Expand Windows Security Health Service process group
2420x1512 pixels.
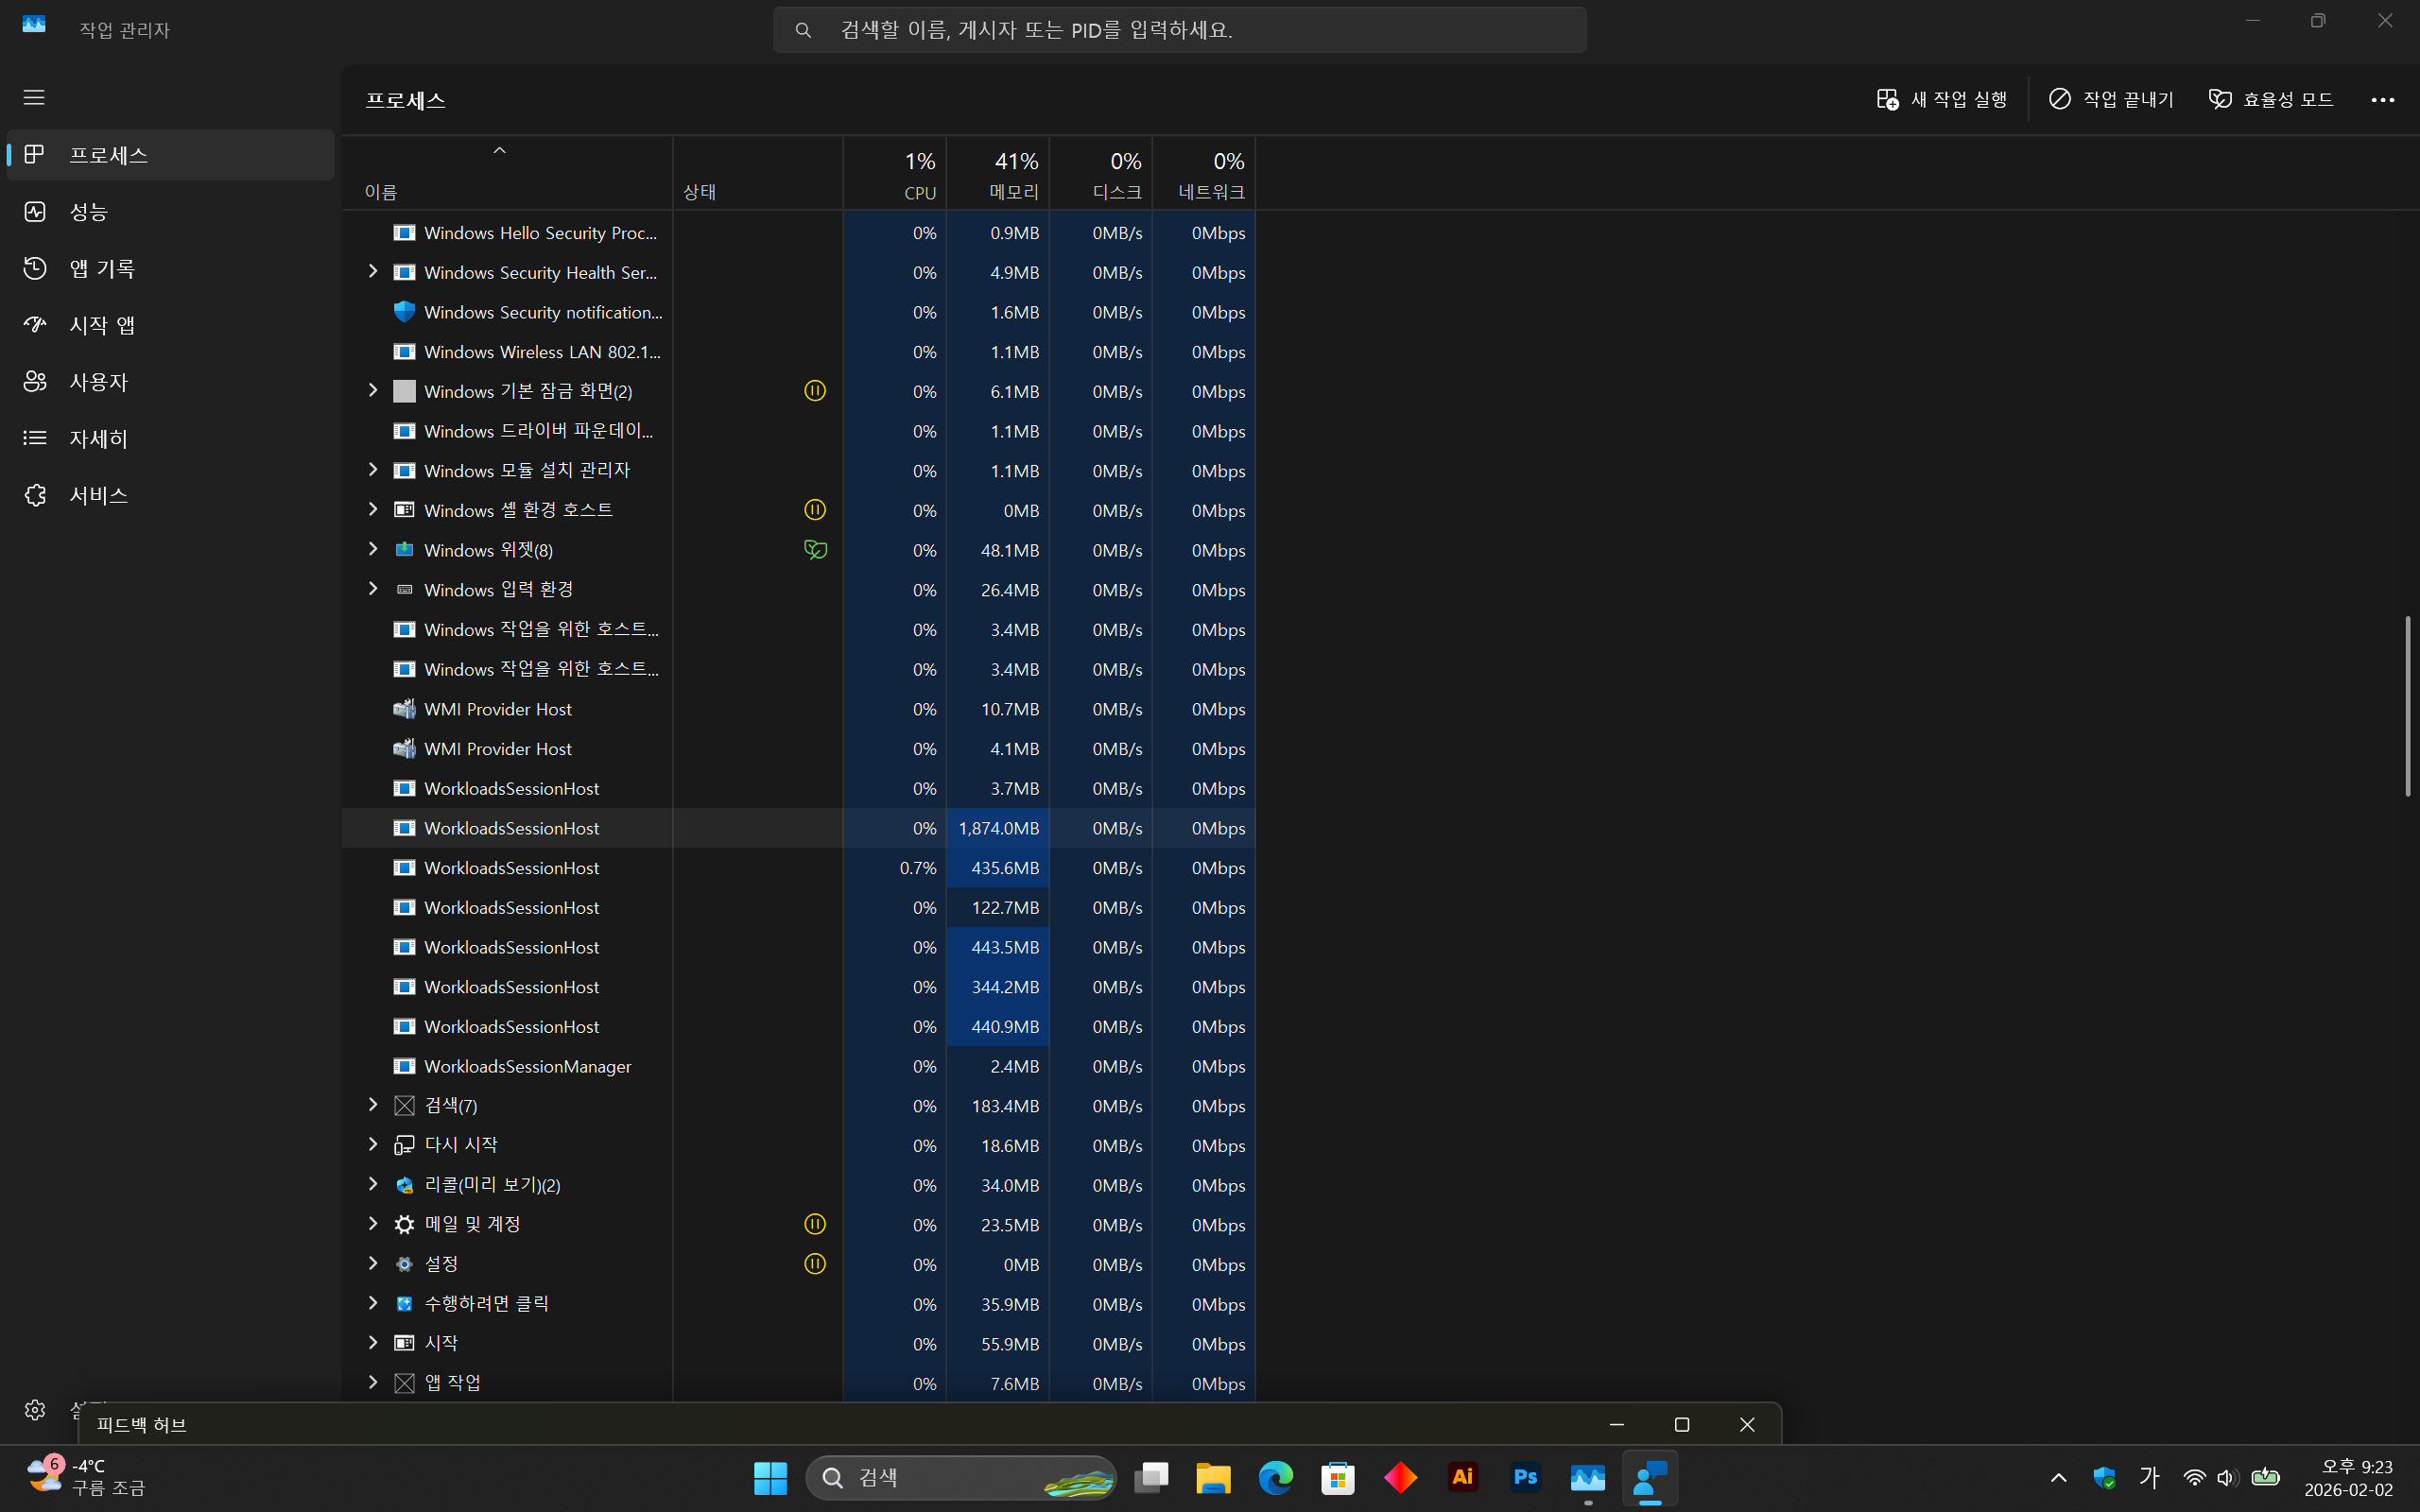[x=373, y=272]
